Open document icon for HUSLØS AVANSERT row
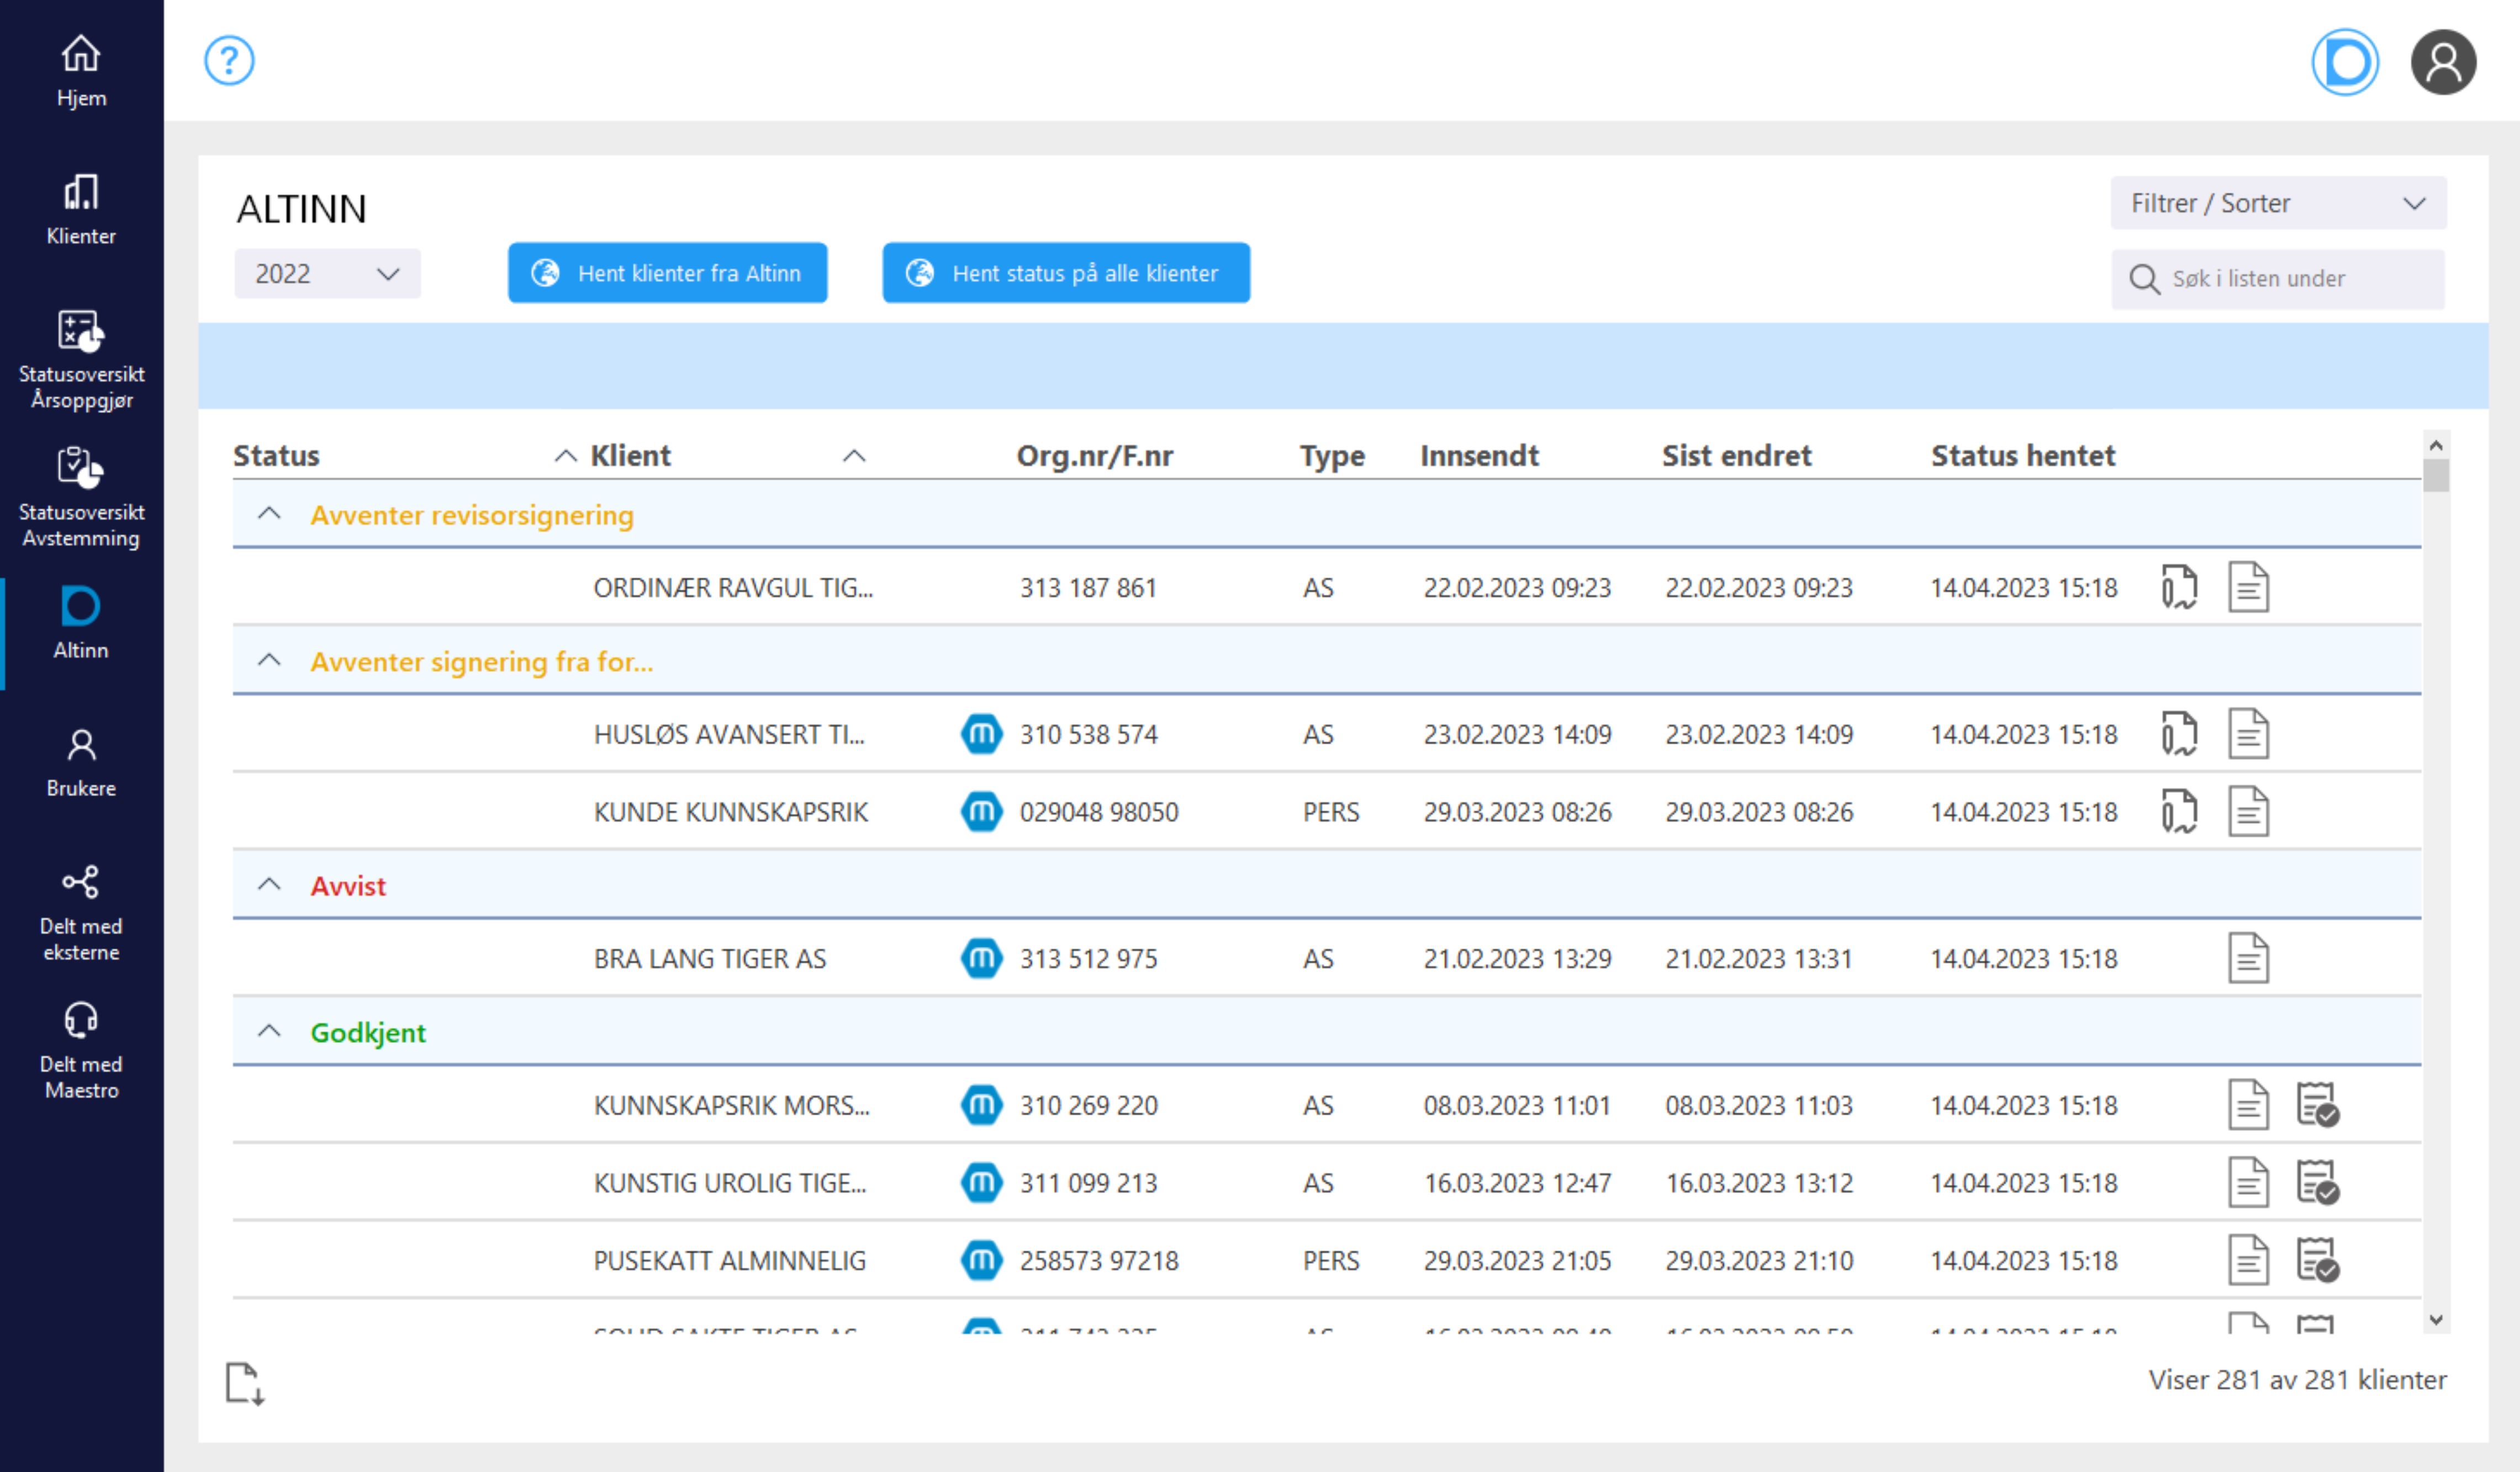The image size is (2520, 1472). click(x=2248, y=734)
